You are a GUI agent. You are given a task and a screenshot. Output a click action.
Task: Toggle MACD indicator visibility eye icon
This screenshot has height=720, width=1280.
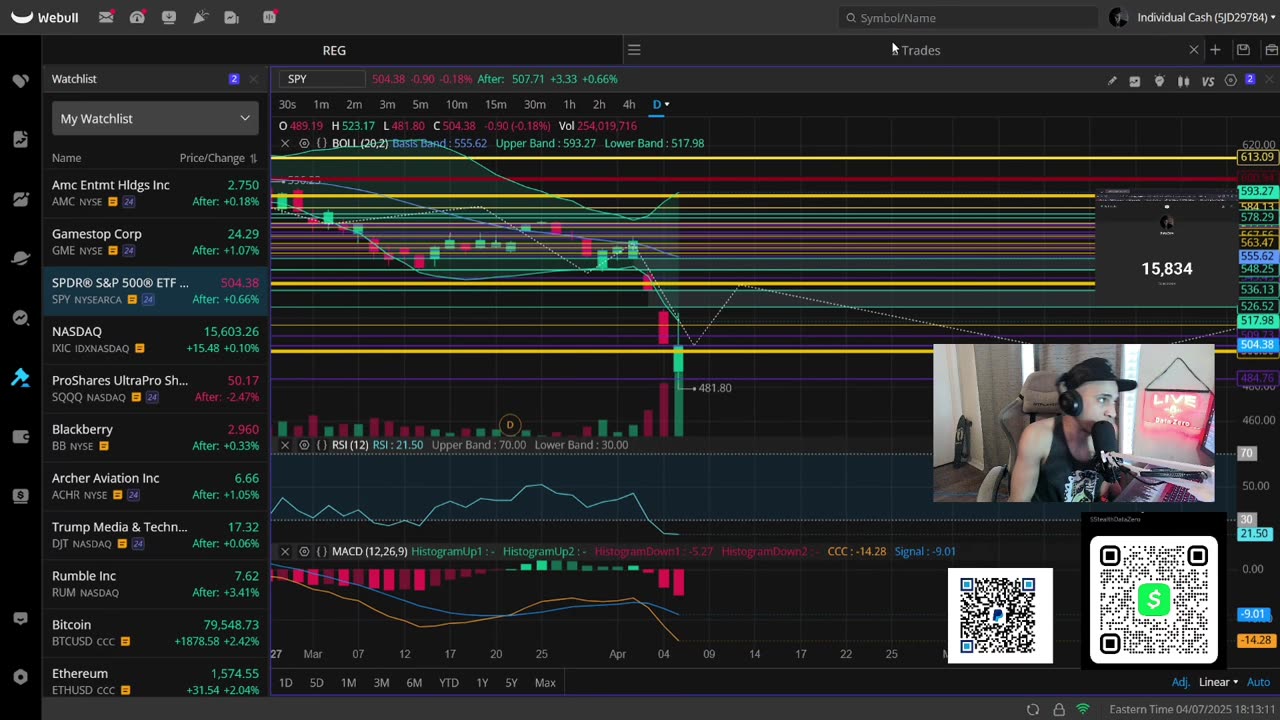coord(304,551)
